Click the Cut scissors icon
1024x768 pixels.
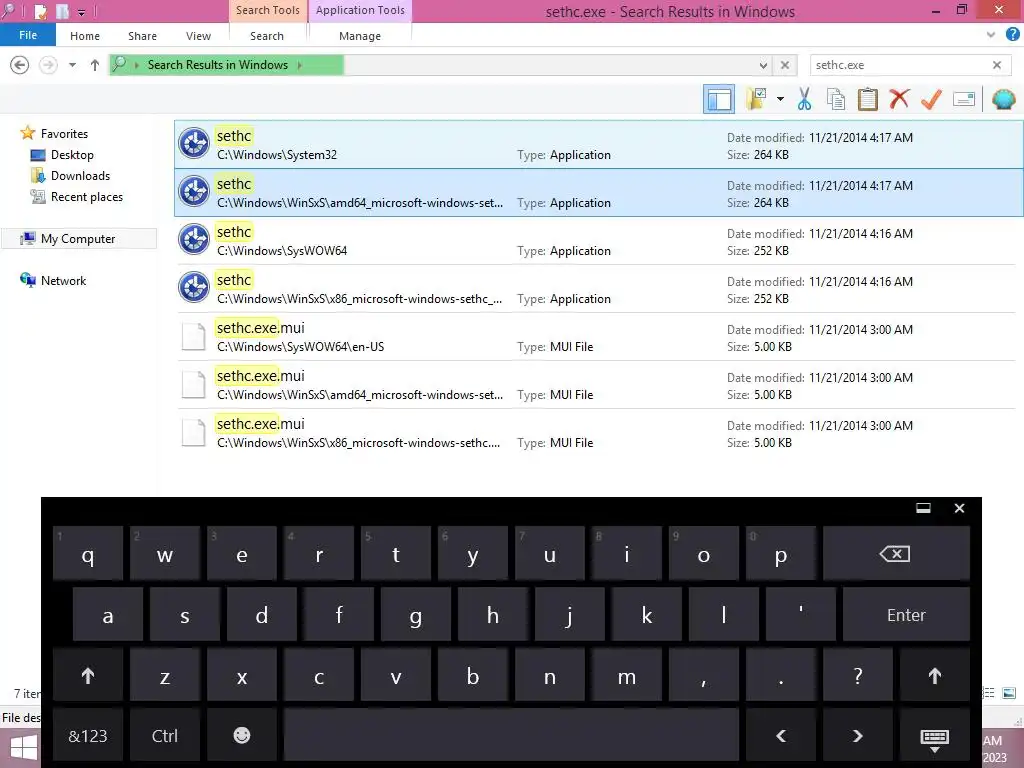point(805,99)
